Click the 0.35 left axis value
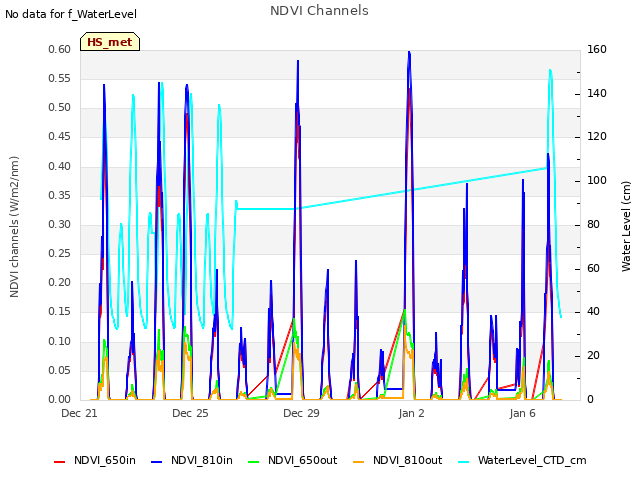640x480 pixels. tap(60, 195)
